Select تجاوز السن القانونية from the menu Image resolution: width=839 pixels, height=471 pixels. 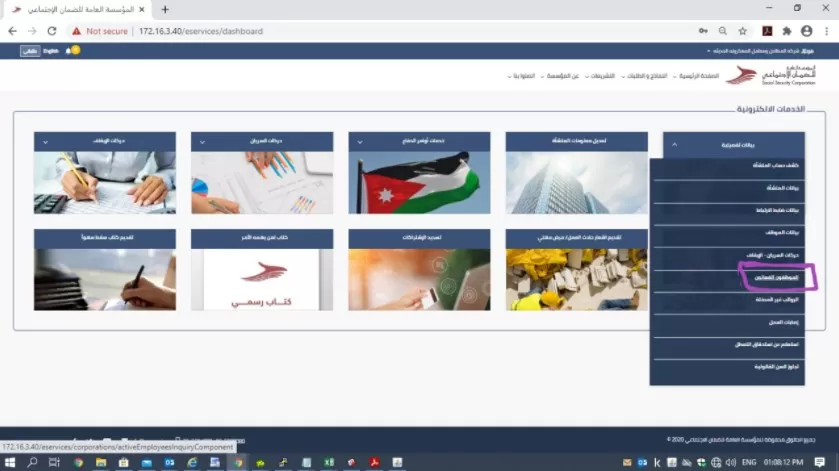coord(727,367)
